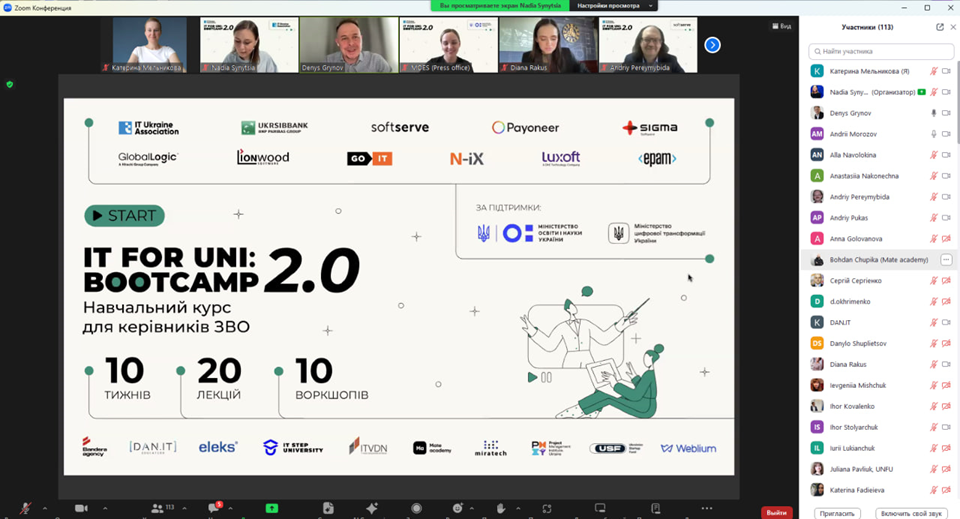Click the green encryption shield icon
The width and height of the screenshot is (960, 519).
pyautogui.click(x=10, y=84)
